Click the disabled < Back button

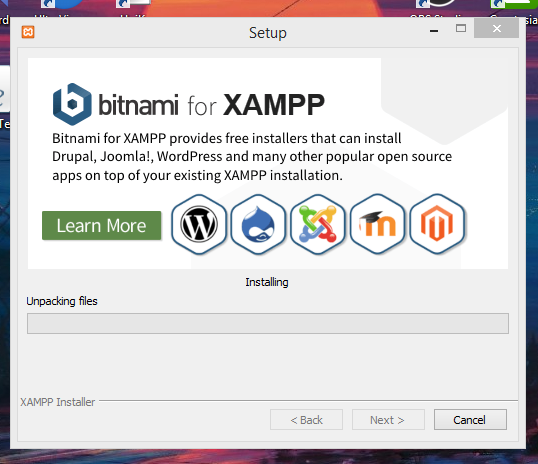306,419
